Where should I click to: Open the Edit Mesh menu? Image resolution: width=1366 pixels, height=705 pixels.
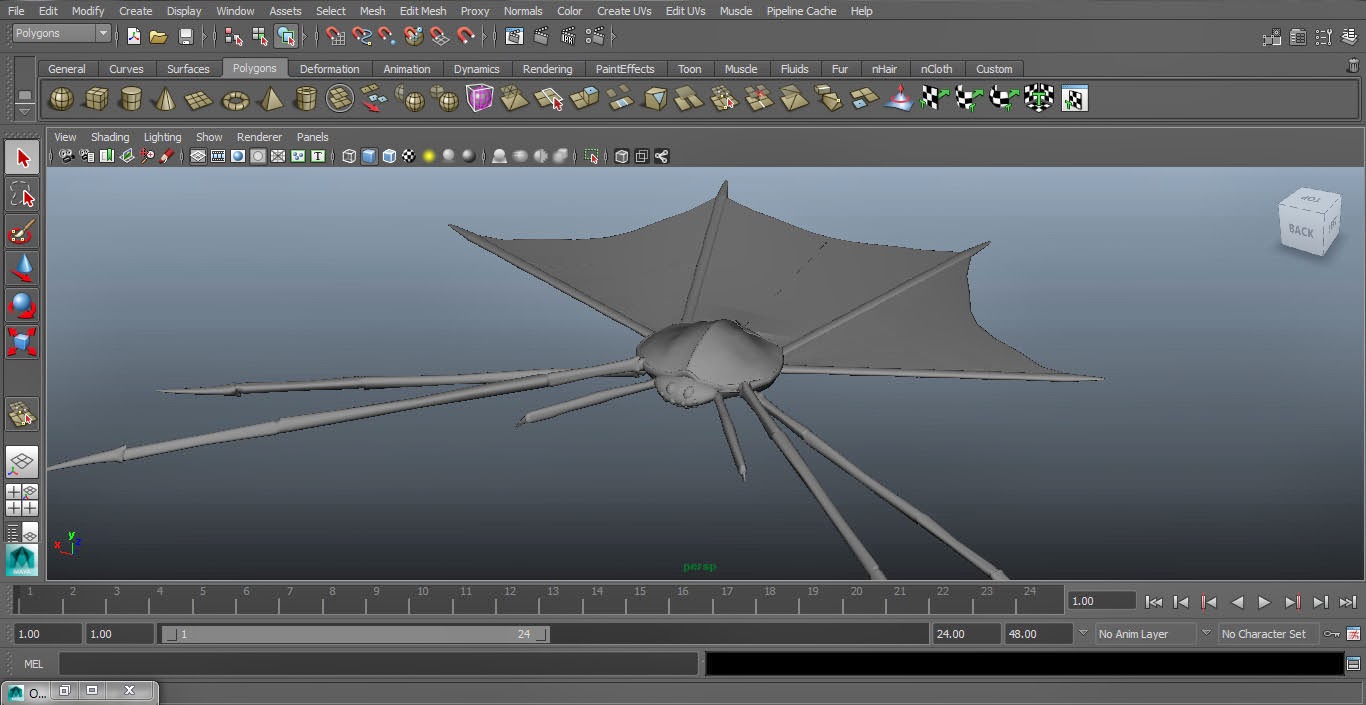(422, 11)
